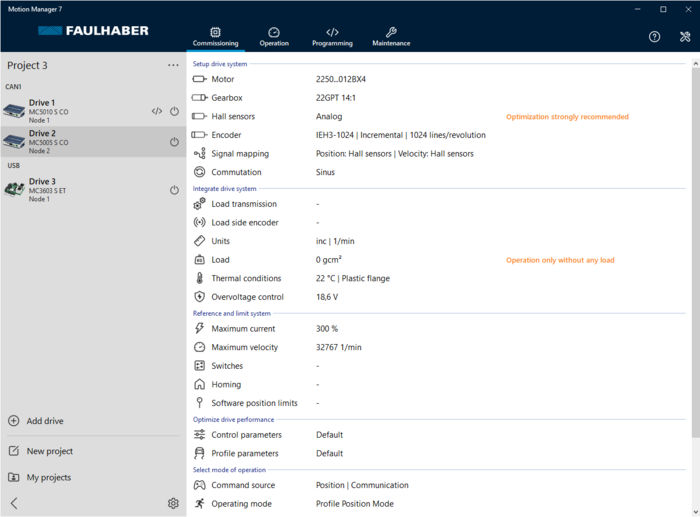This screenshot has width=700, height=517.
Task: Click the 'Optimization strongly recommended' warning
Action: click(567, 117)
